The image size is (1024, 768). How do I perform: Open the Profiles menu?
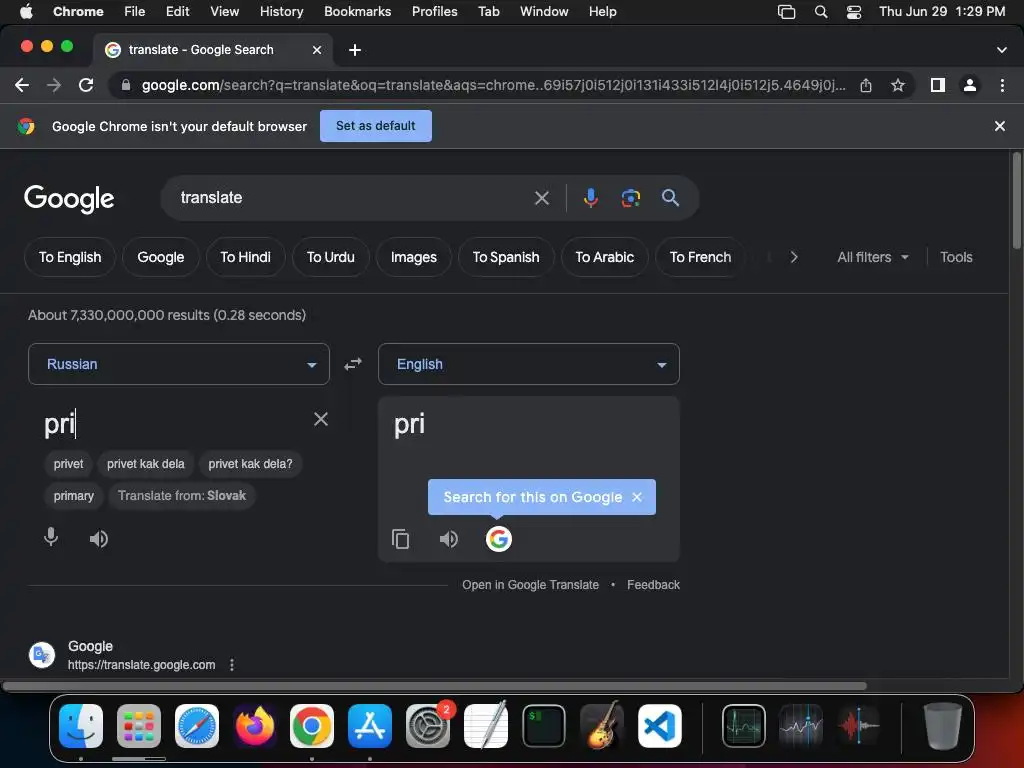tap(434, 11)
